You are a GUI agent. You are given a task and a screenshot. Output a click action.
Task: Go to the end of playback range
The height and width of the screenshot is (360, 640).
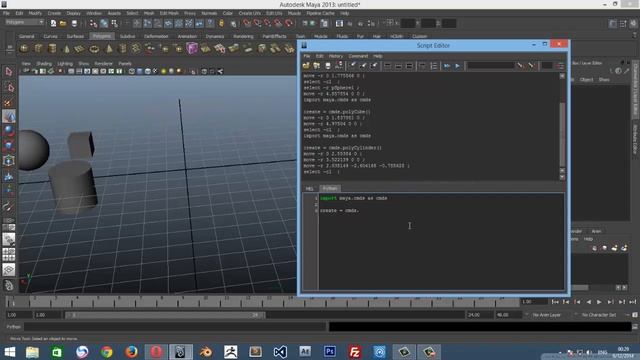[x=632, y=302]
